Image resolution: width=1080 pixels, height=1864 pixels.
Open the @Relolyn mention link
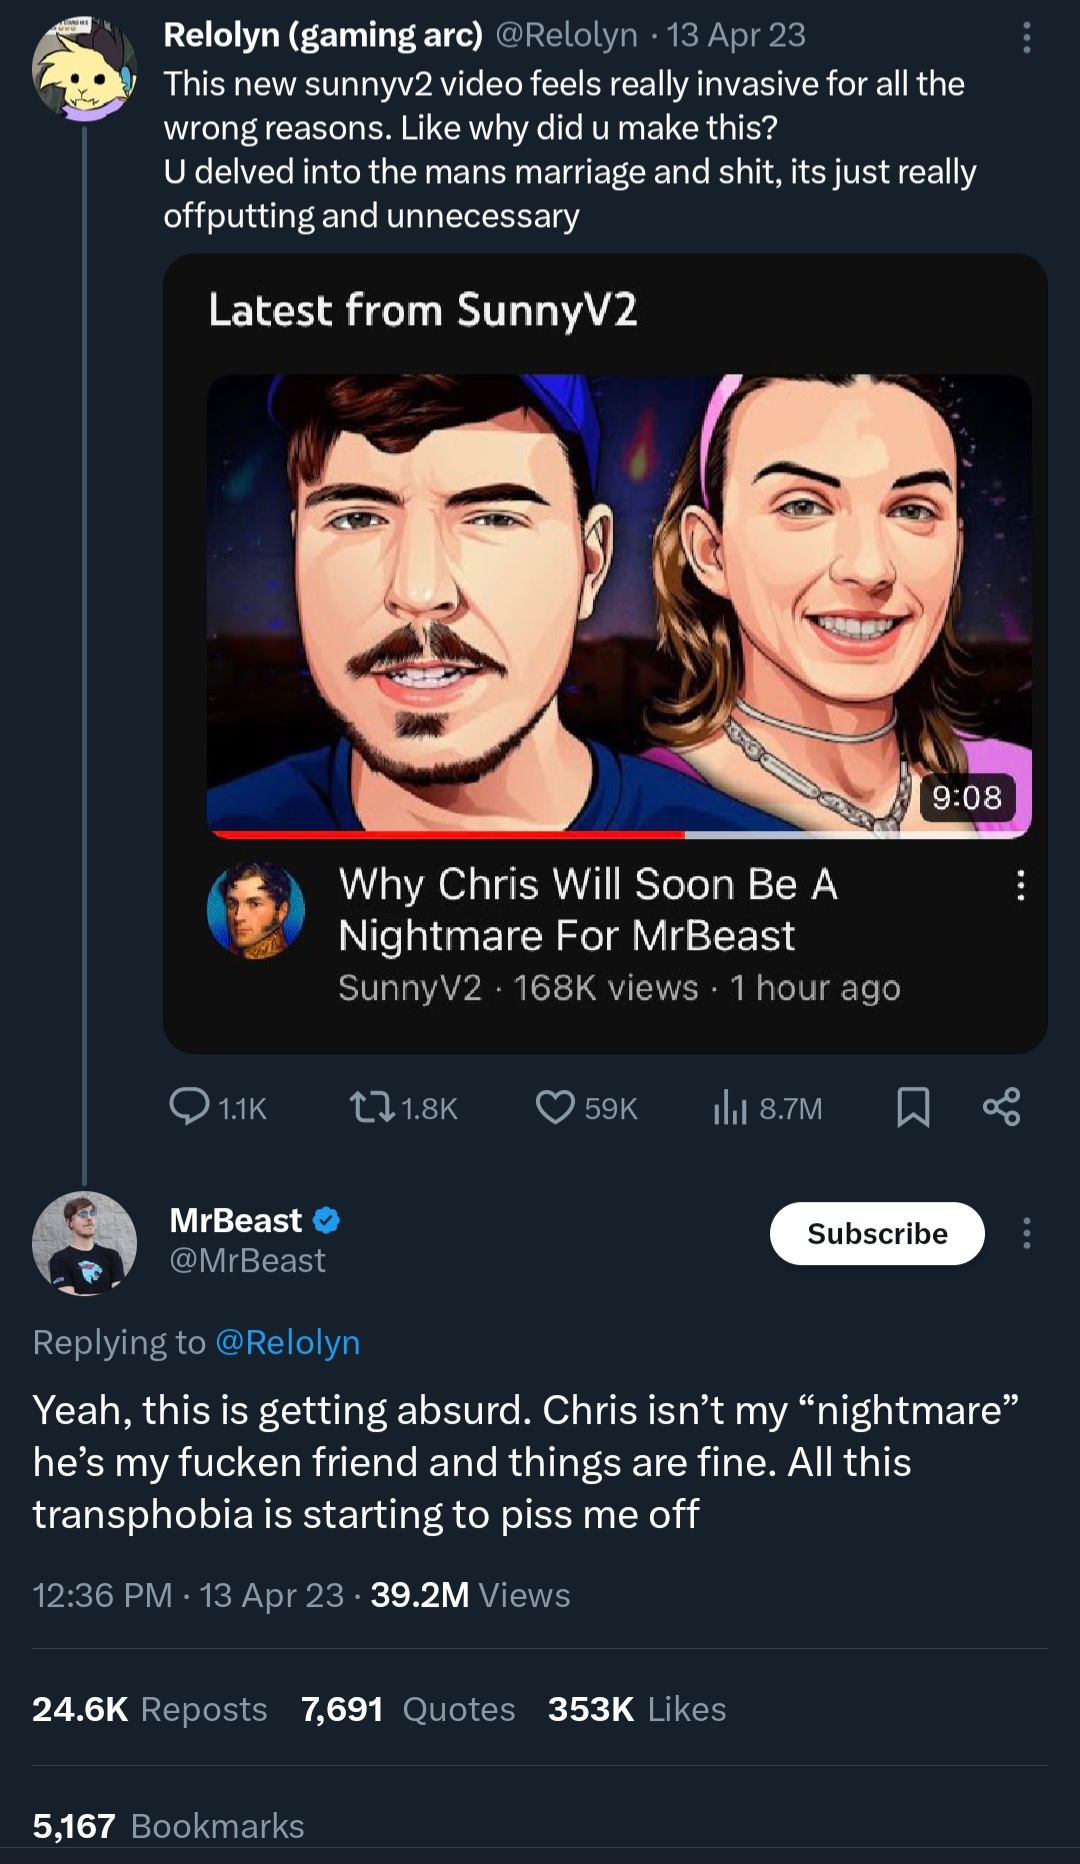(288, 1342)
